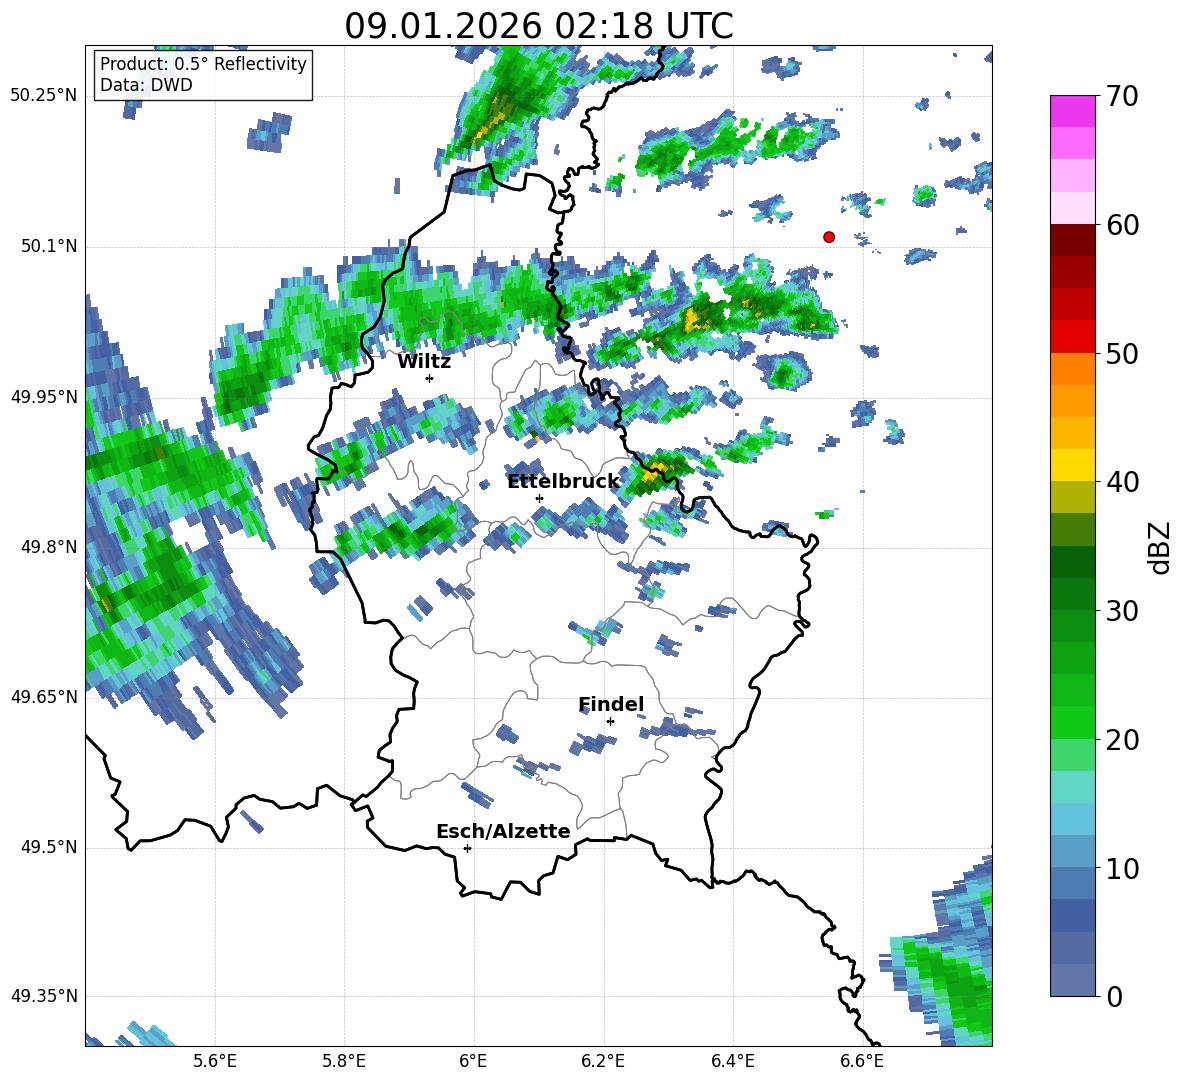
Task: Click the 6.2°E longitude label
Action: click(x=603, y=1061)
